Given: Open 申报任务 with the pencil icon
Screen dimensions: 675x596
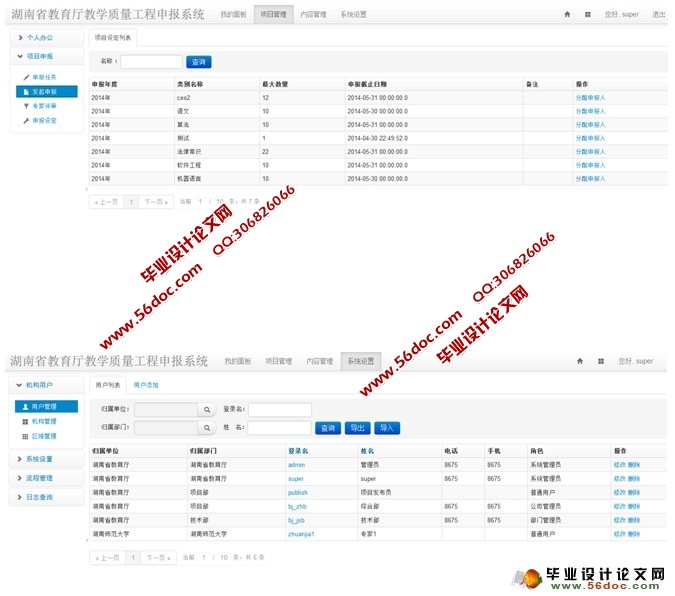Looking at the screenshot, I should point(40,77).
